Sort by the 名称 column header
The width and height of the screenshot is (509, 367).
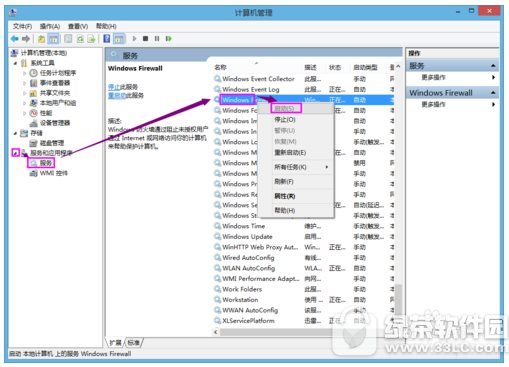257,67
